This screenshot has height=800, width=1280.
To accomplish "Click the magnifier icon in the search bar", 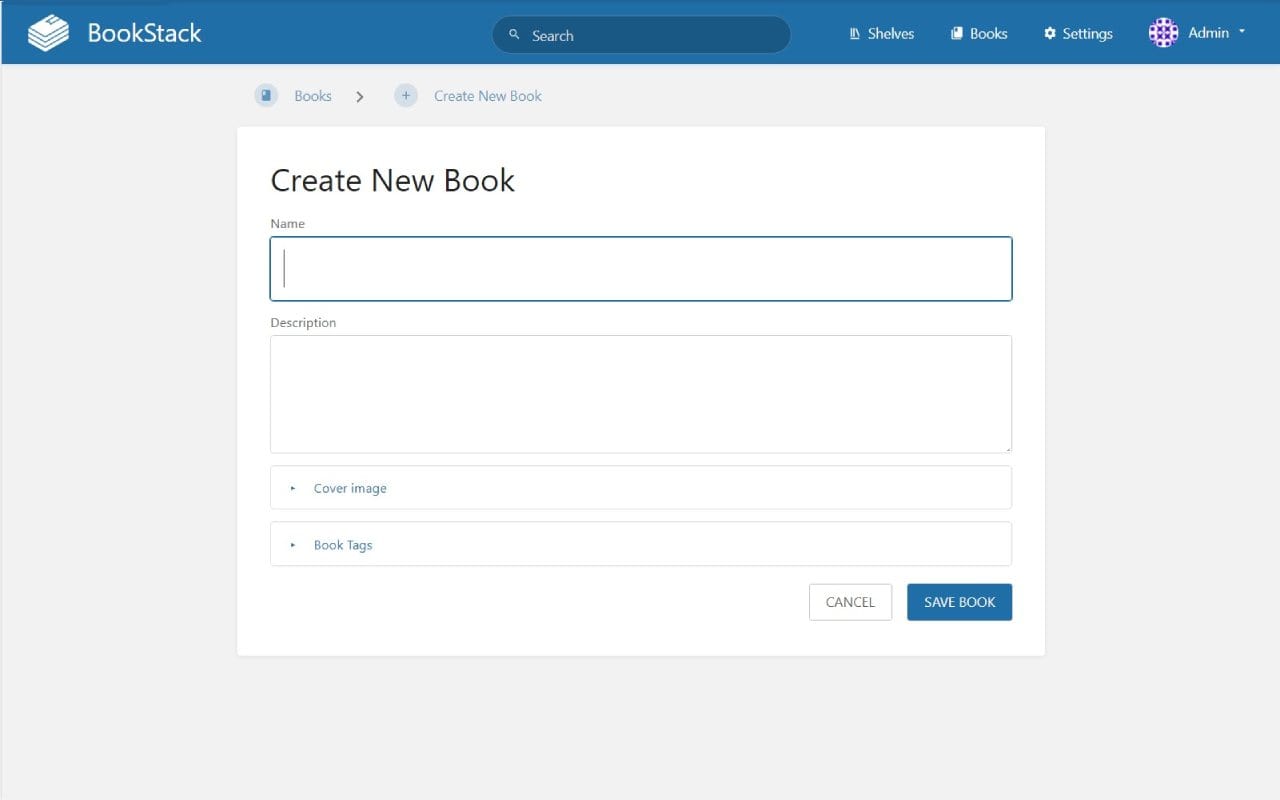I will [x=514, y=34].
